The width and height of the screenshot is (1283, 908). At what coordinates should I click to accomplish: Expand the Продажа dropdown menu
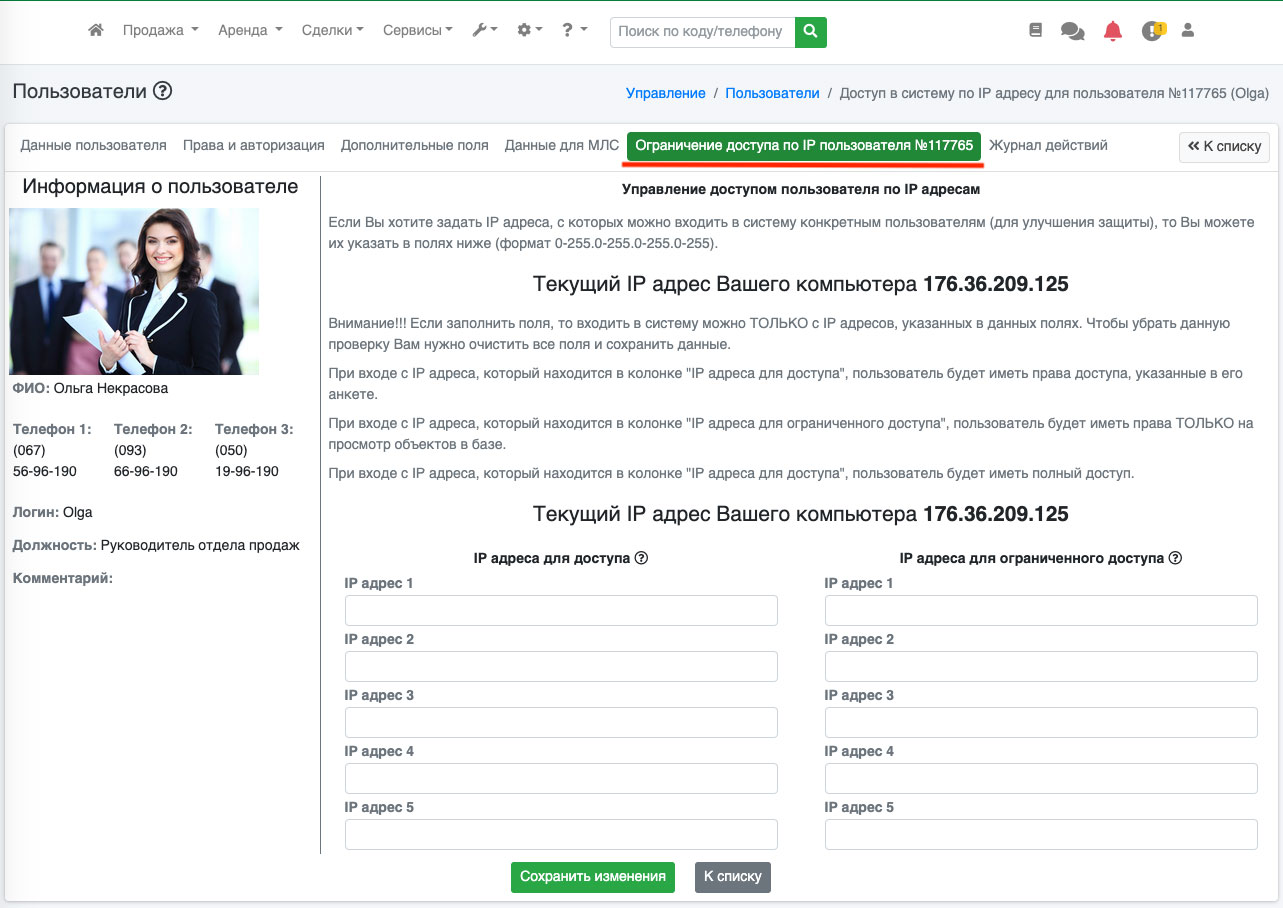point(161,31)
